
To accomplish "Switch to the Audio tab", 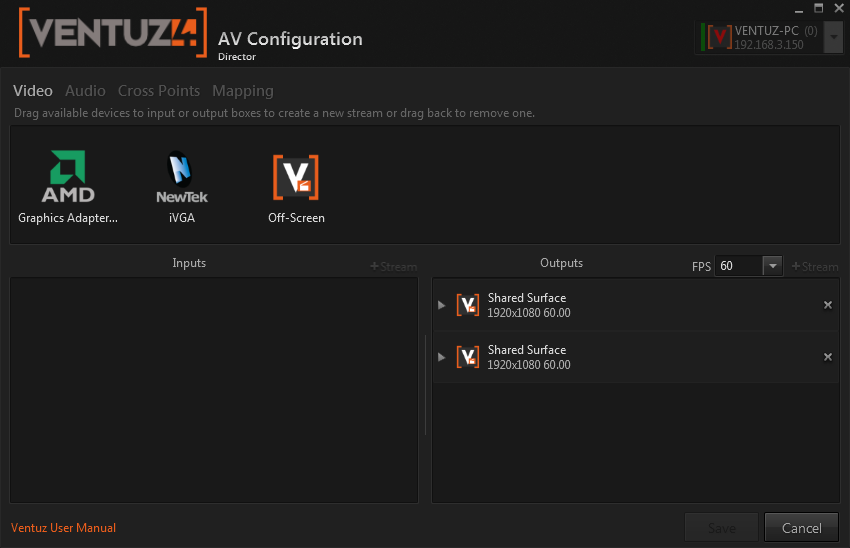I will 85,91.
